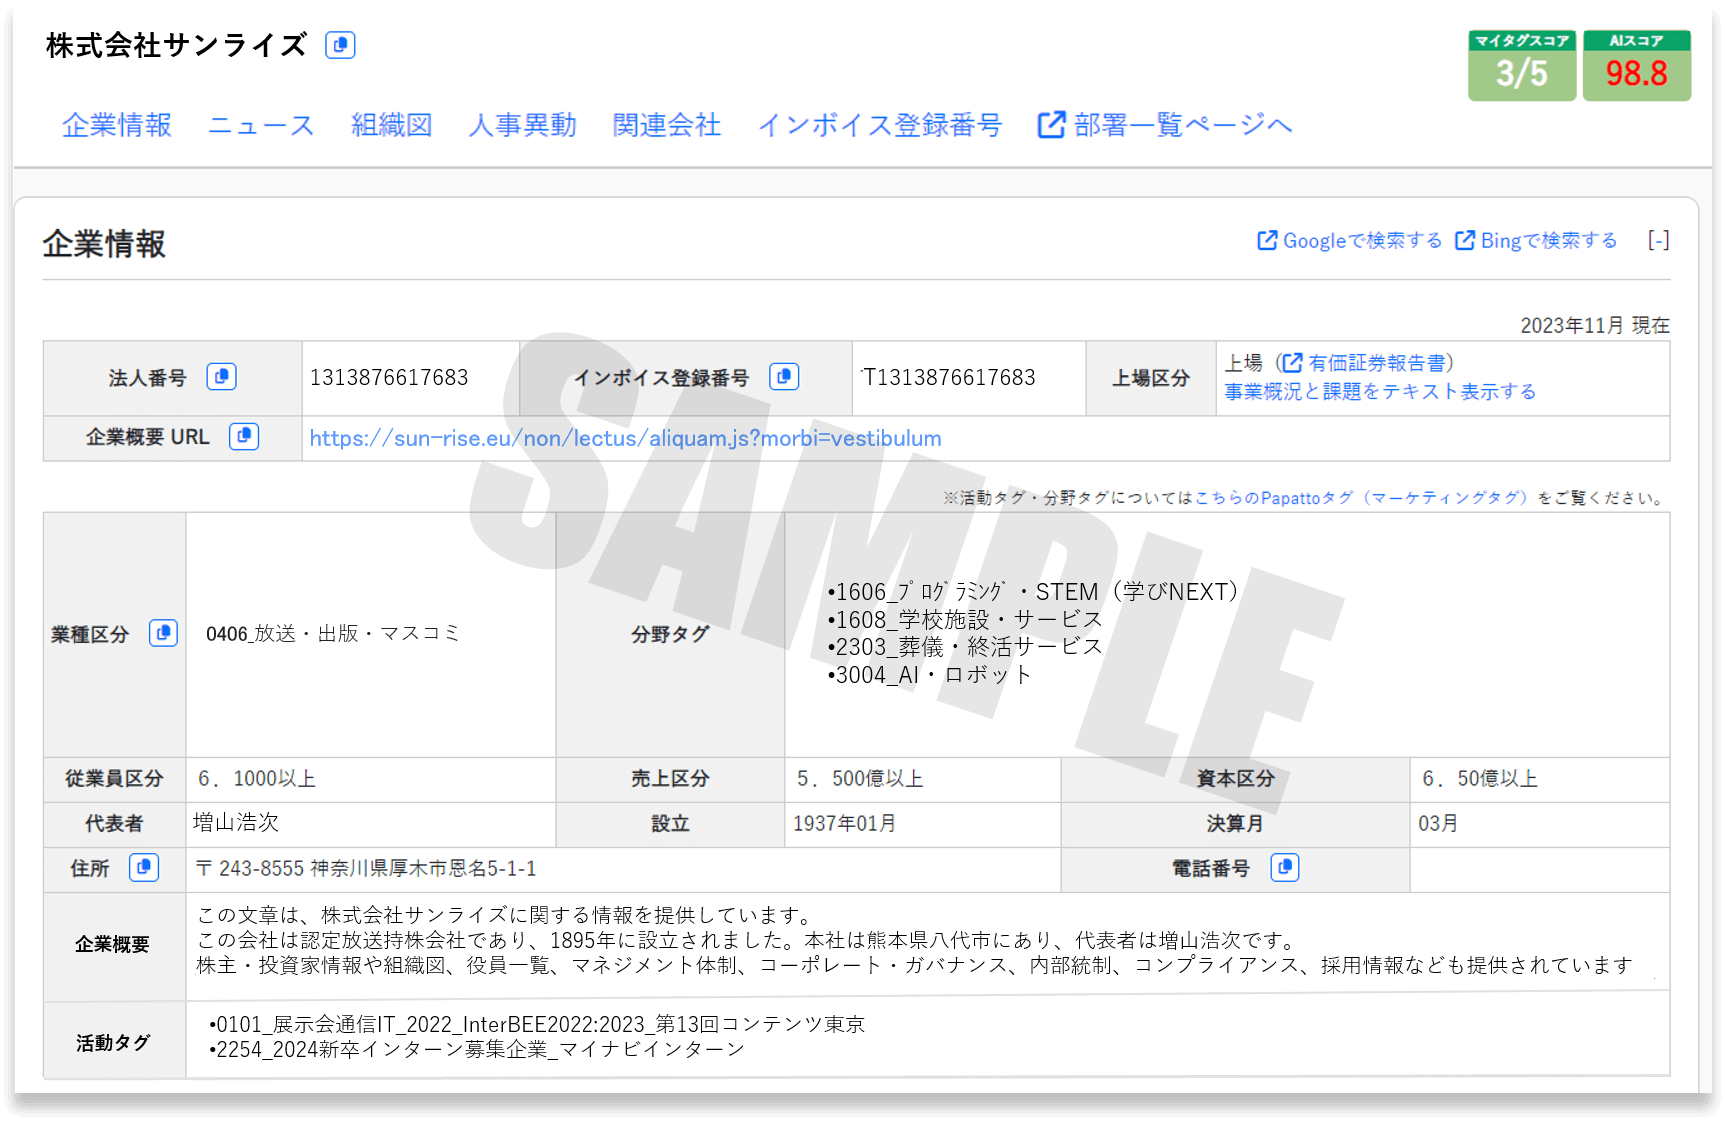Click the 2023年11月 現在 date text
Image resolution: width=1725 pixels, height=1121 pixels.
[x=1595, y=325]
